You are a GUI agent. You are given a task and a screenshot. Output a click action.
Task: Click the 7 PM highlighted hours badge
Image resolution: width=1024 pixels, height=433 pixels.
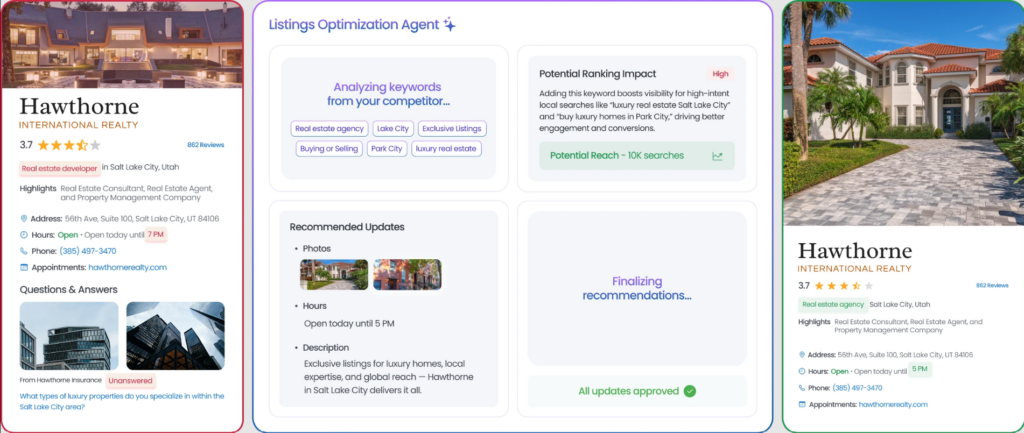pos(155,234)
